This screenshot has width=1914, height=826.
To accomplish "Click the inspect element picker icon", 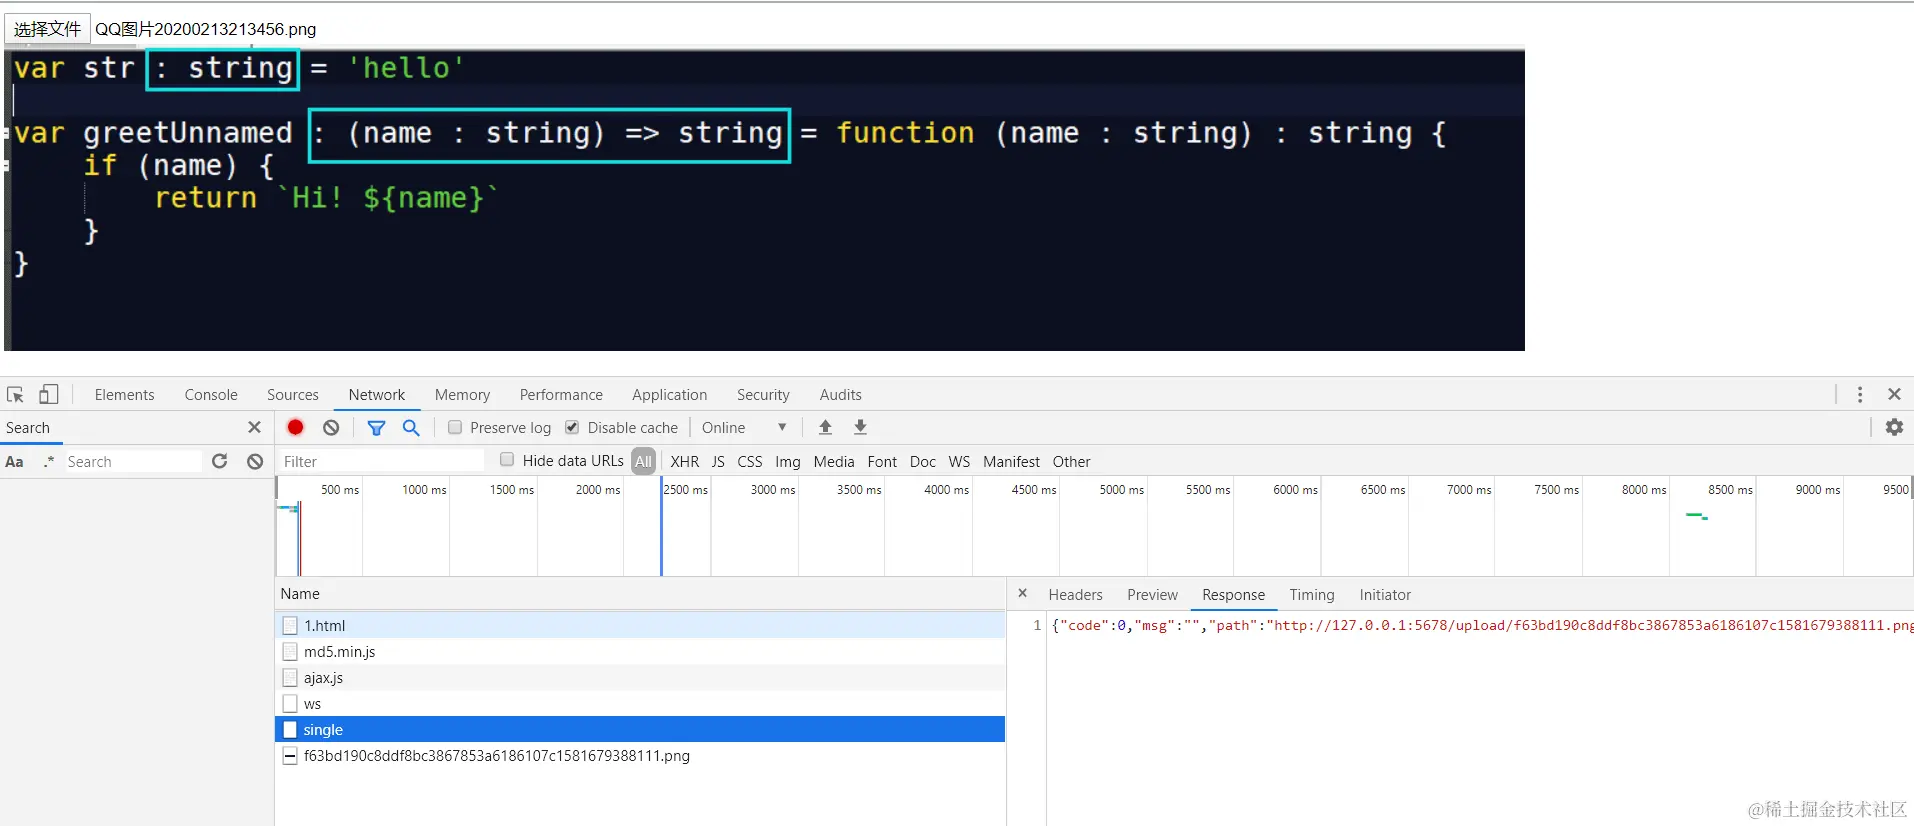I will tap(15, 394).
